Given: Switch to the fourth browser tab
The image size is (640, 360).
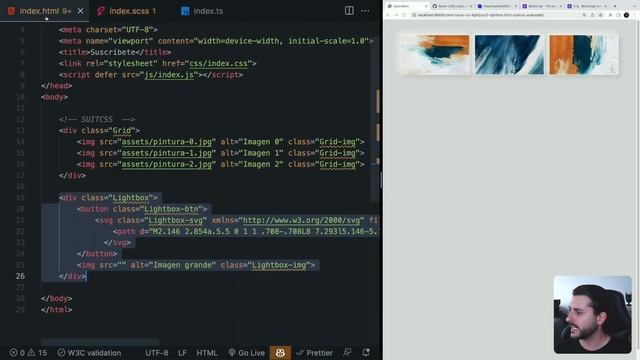Looking at the screenshot, I should (x=542, y=6).
